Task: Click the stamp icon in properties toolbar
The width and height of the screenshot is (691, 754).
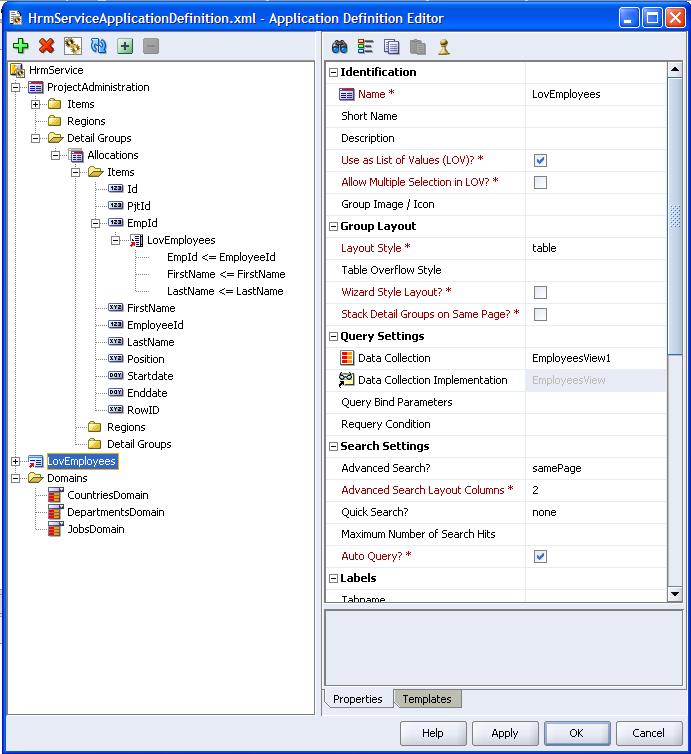Action: coord(444,46)
